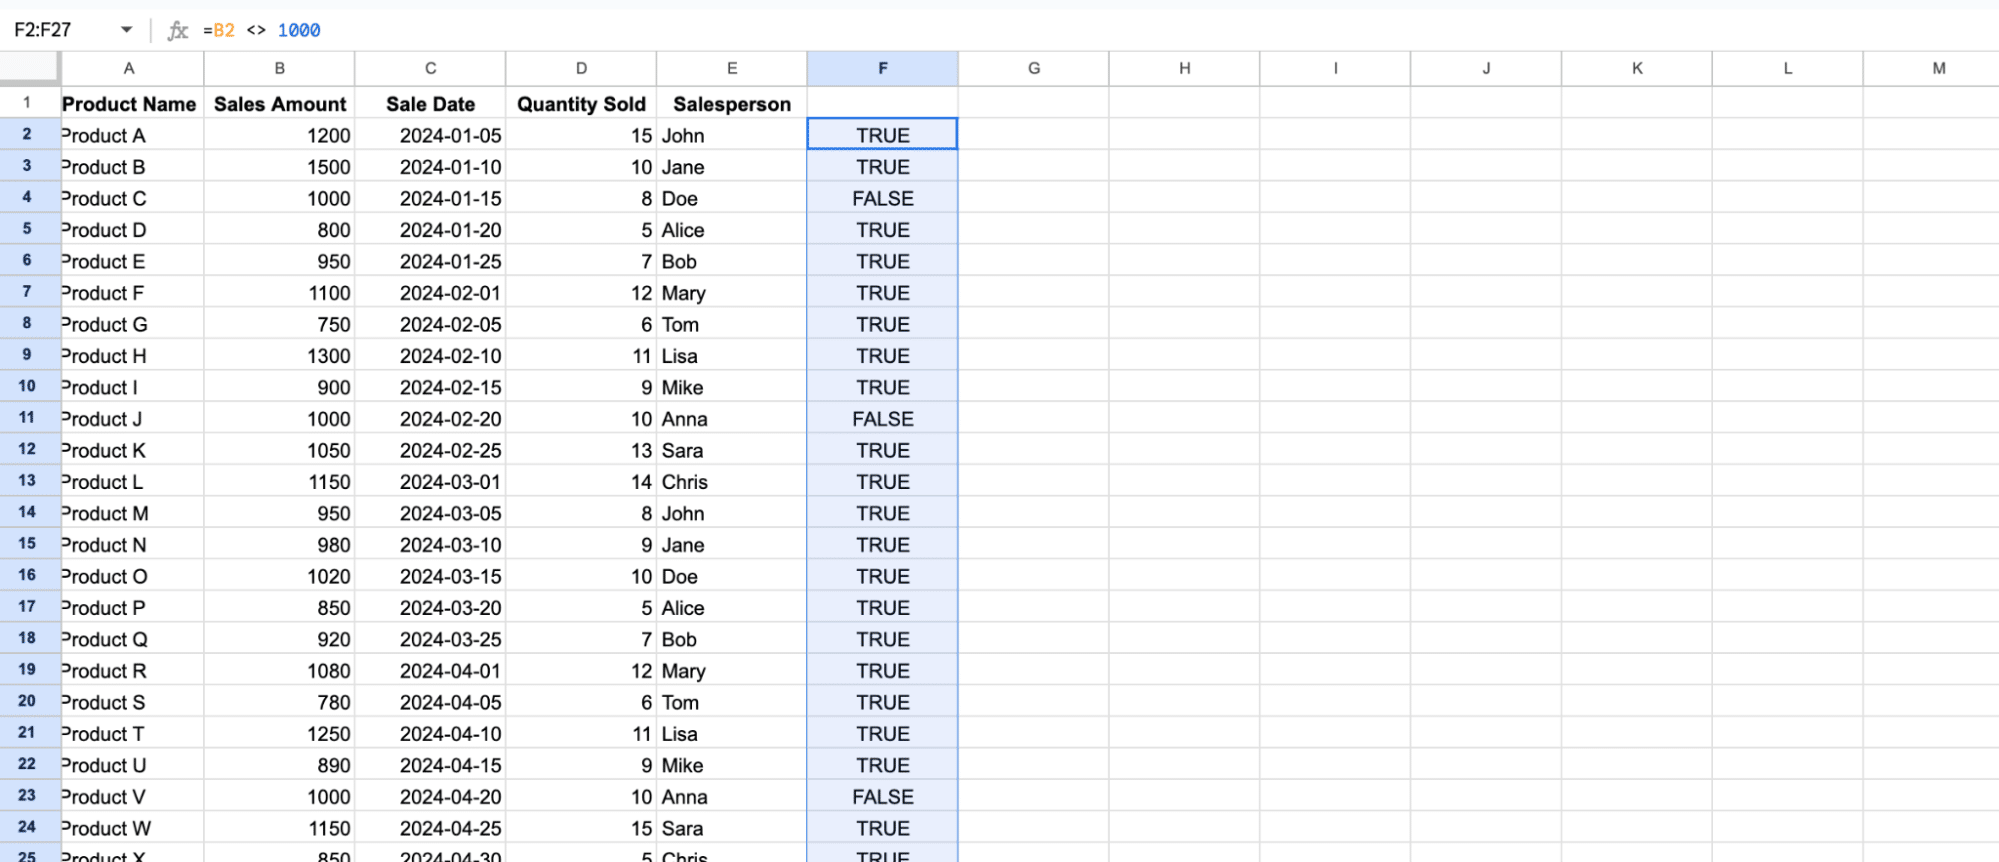The width and height of the screenshot is (1999, 862).
Task: Click the "Quantity Sold" header cell
Action: [581, 104]
